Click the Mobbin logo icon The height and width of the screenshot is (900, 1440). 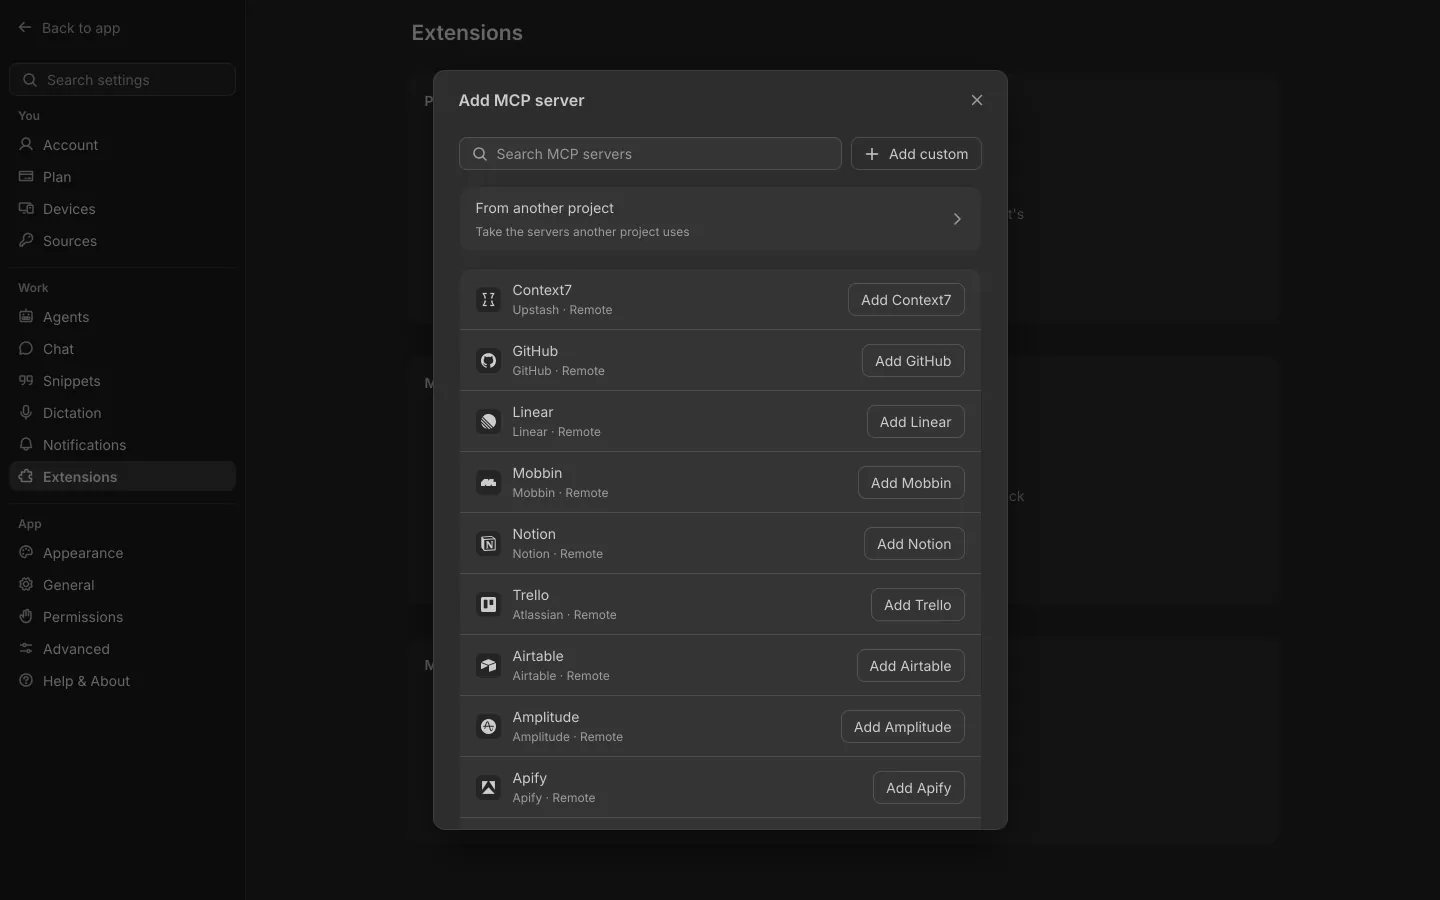click(488, 482)
